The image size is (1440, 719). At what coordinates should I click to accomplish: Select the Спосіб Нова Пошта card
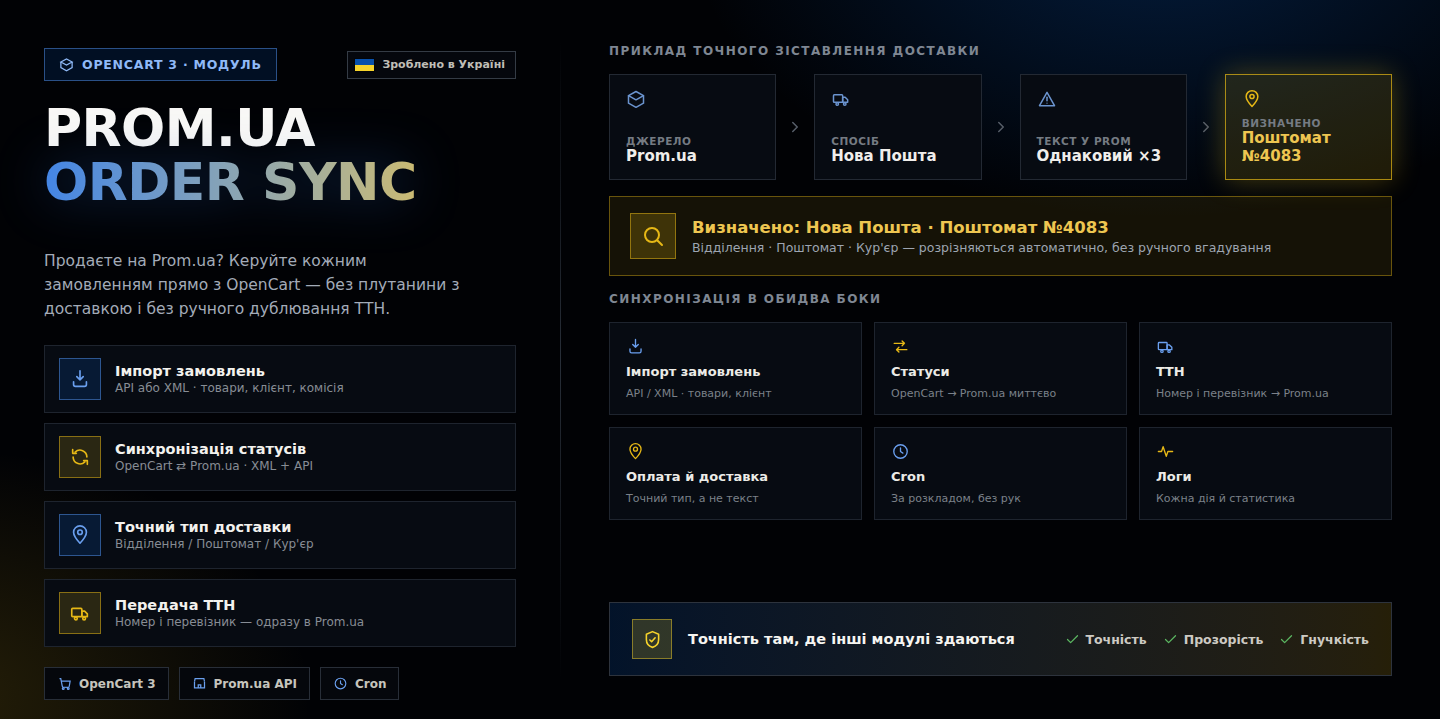tap(898, 127)
